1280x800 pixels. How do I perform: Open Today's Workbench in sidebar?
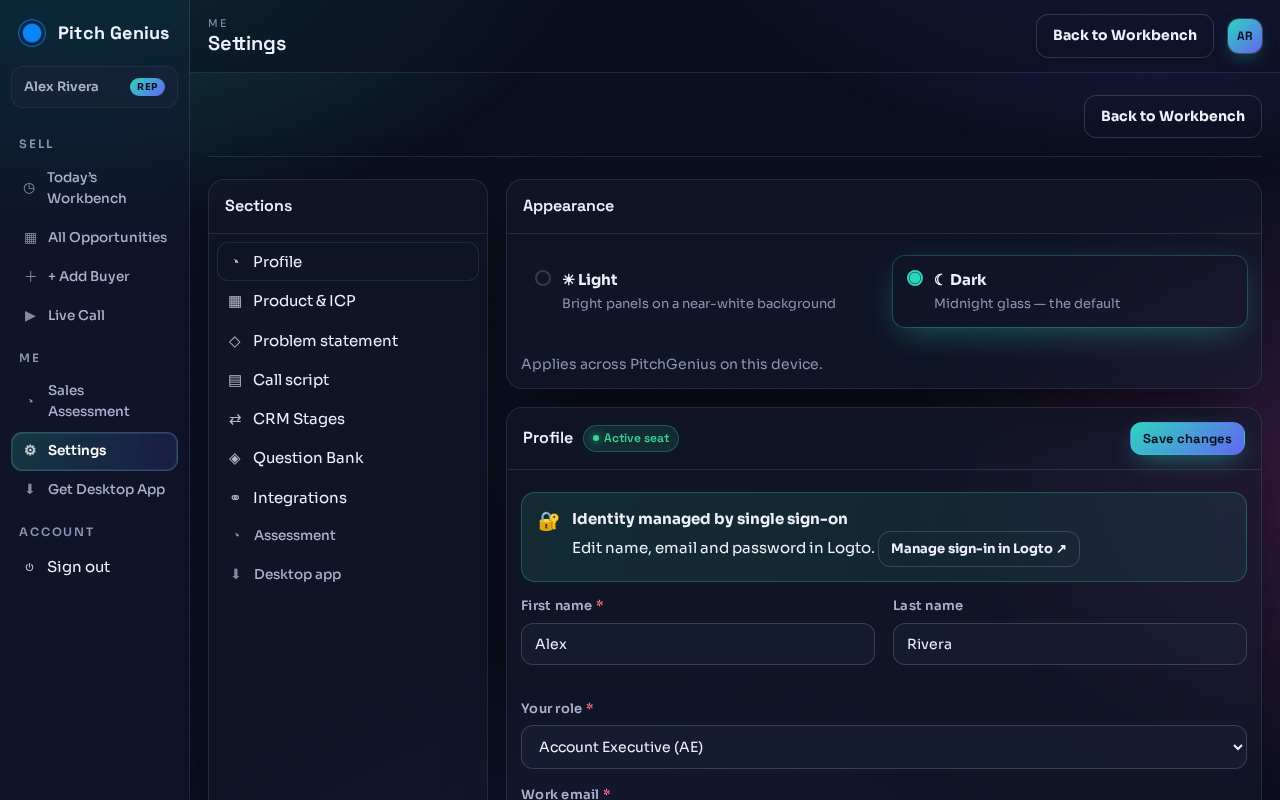point(94,188)
